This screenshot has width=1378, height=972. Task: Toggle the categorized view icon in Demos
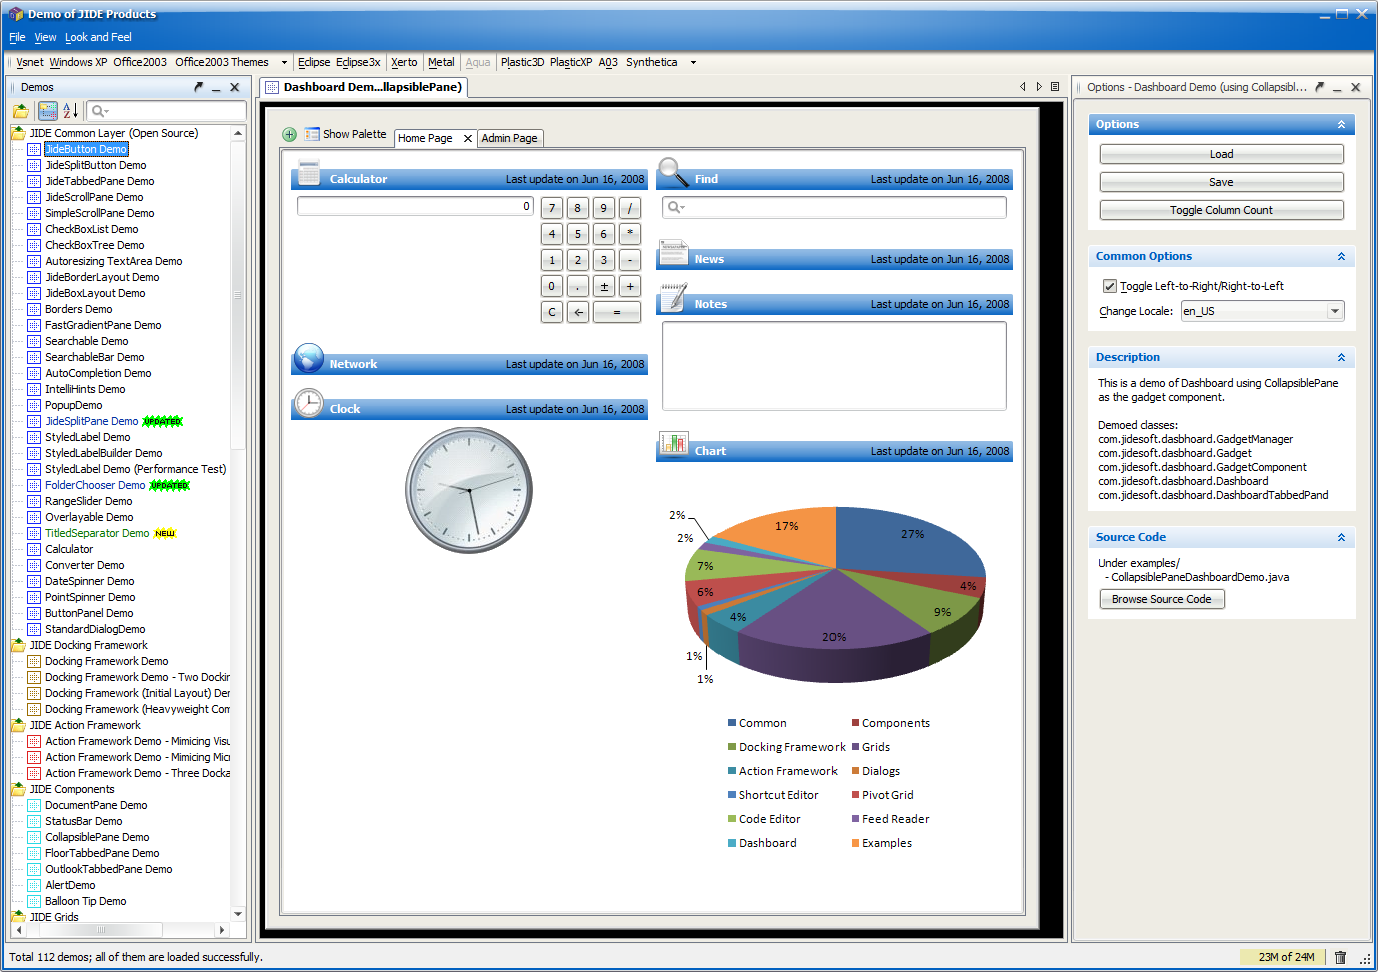(x=48, y=111)
